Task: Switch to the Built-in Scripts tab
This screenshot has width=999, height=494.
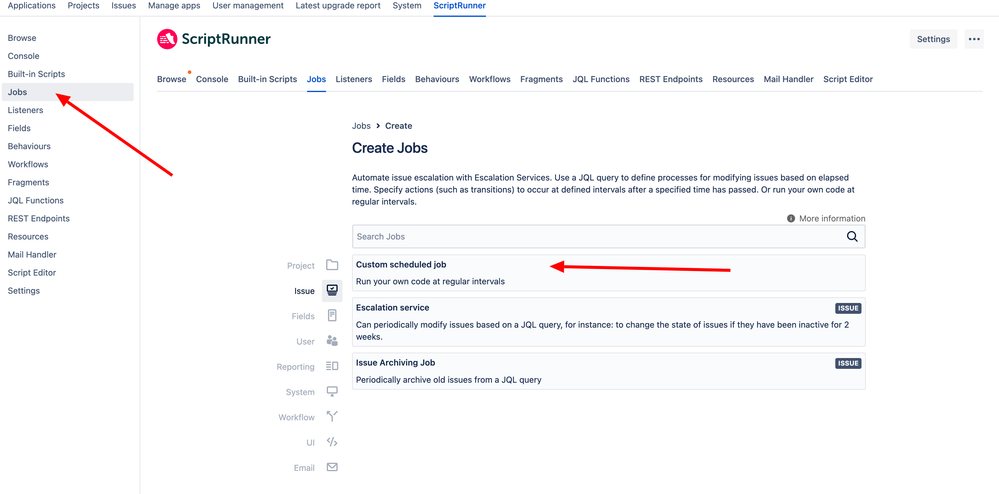Action: pos(268,80)
